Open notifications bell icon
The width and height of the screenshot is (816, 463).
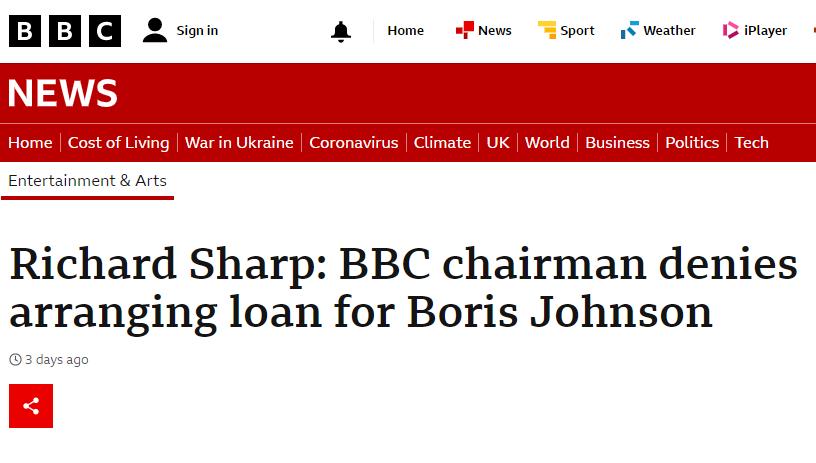[x=341, y=31]
